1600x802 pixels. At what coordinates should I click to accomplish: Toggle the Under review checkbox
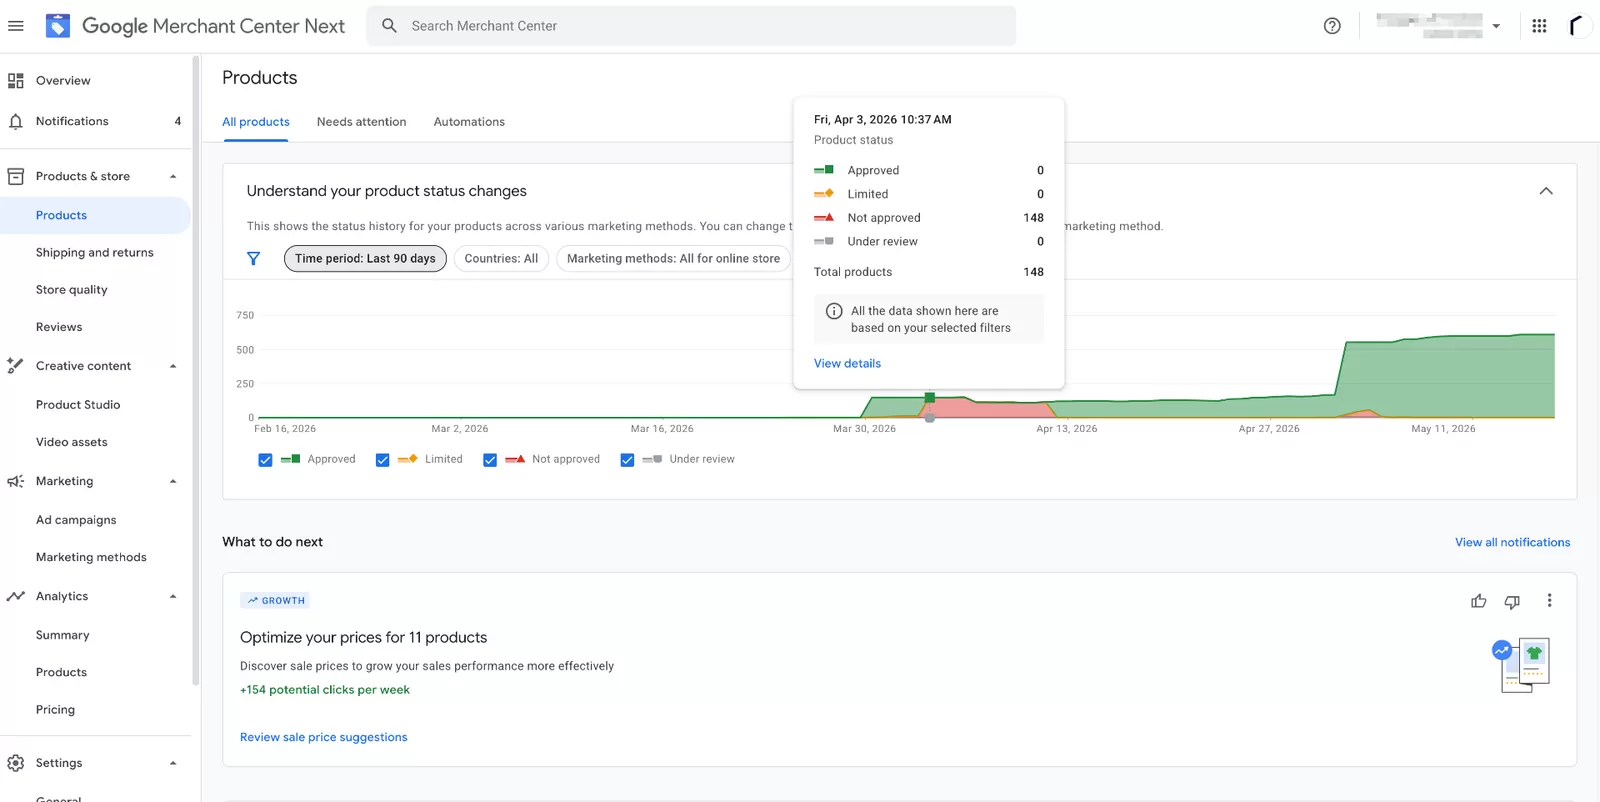[627, 460]
